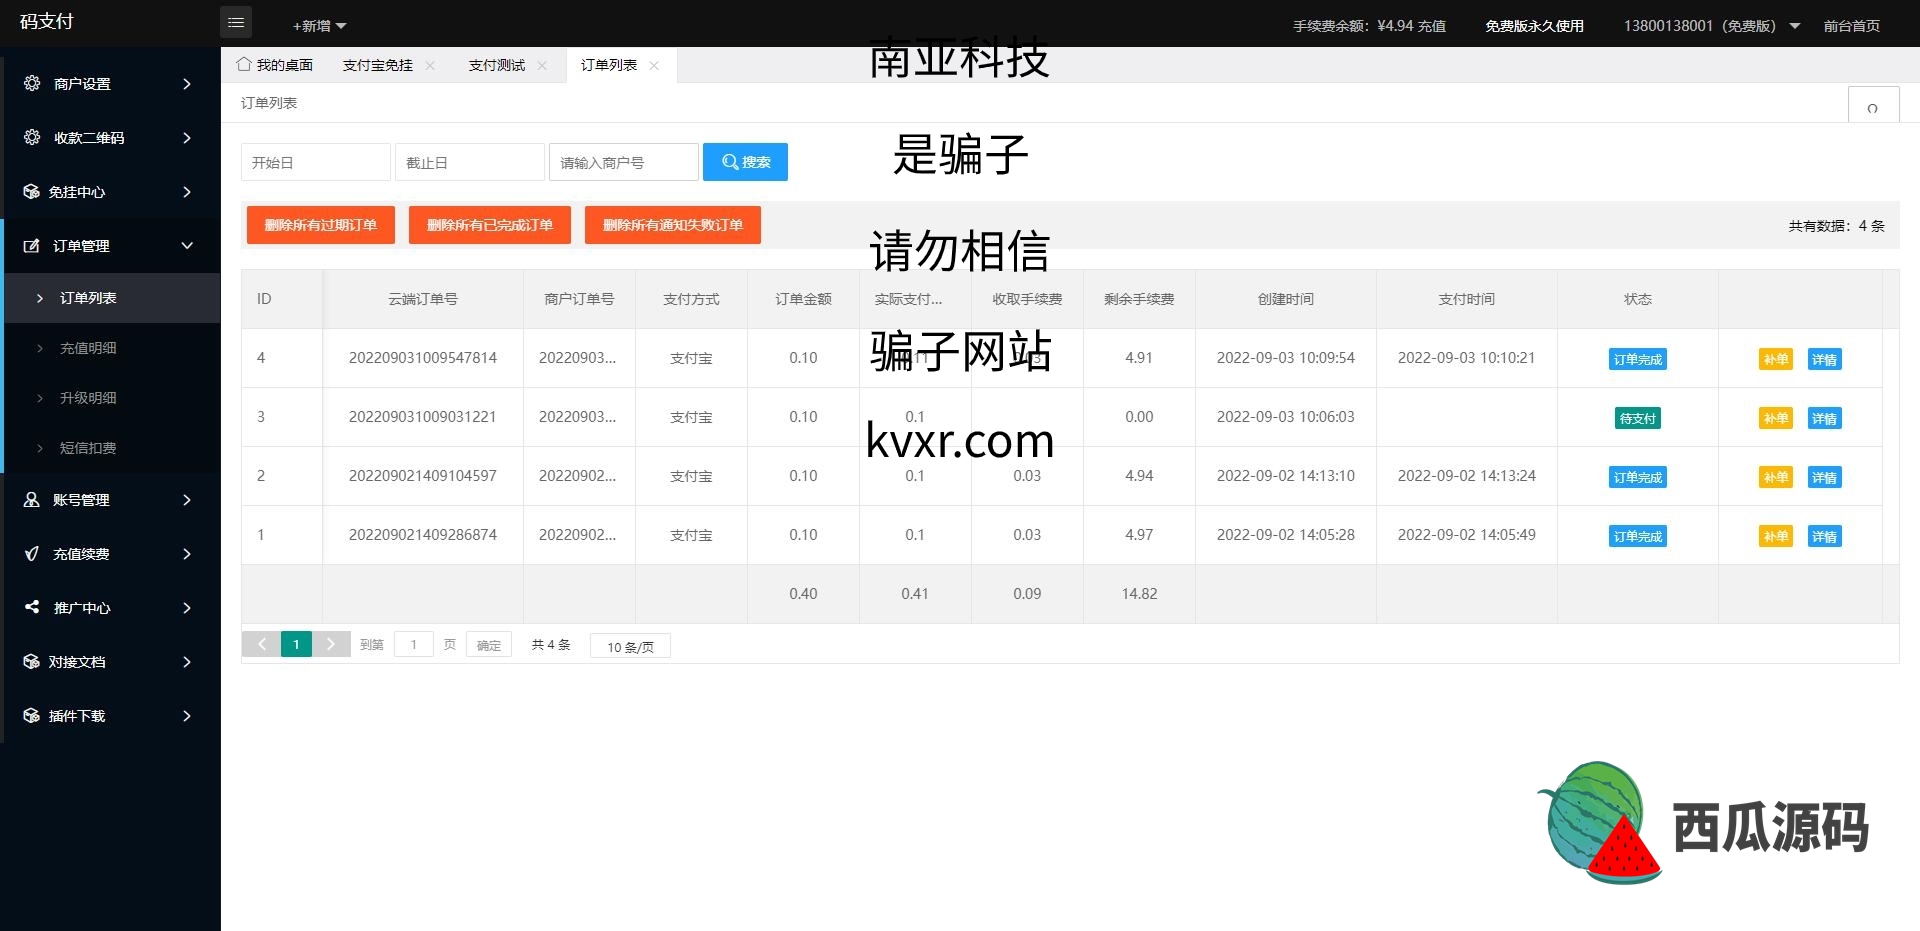This screenshot has height=931, width=1920.
Task: Click the 充值 link in the header
Action: (x=1432, y=26)
